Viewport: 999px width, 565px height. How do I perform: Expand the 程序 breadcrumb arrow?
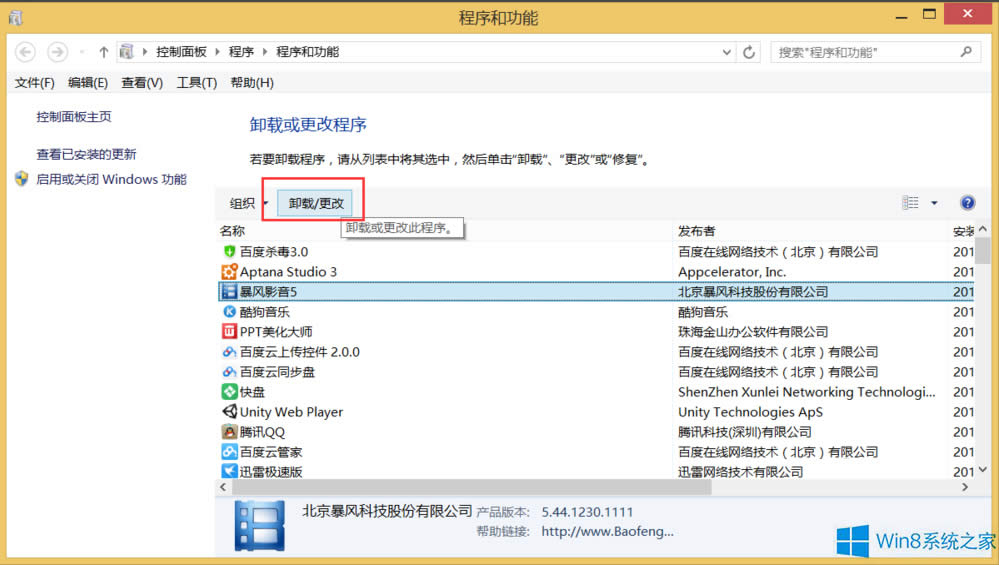pos(265,52)
